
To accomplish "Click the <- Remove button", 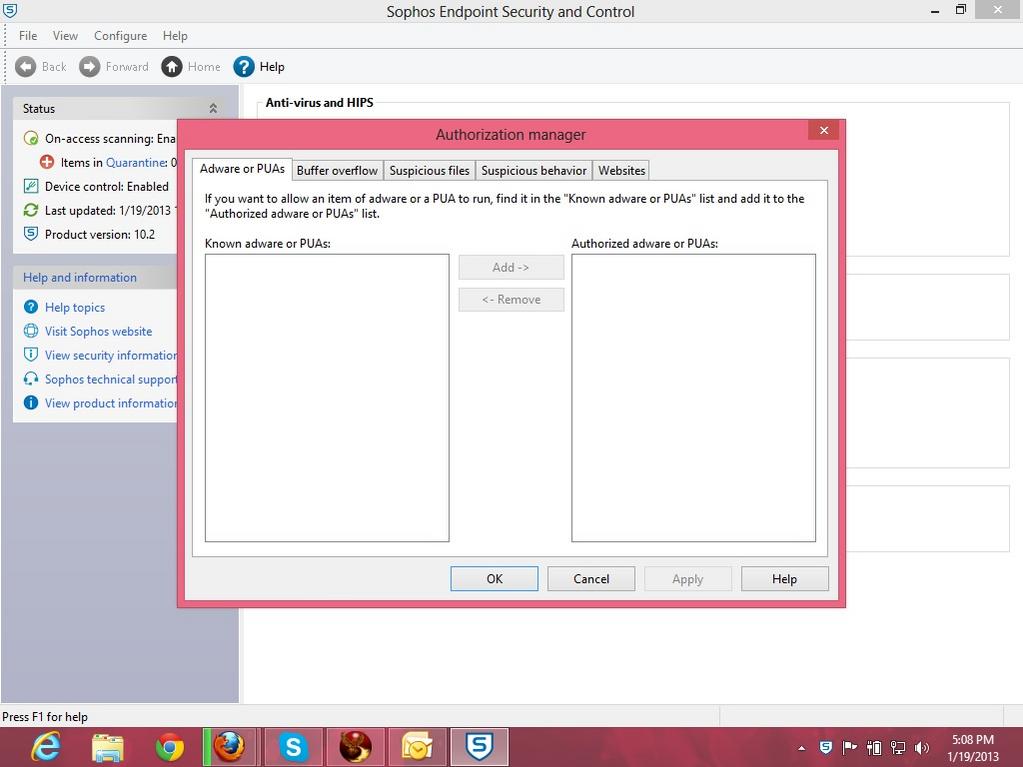I will click(511, 299).
